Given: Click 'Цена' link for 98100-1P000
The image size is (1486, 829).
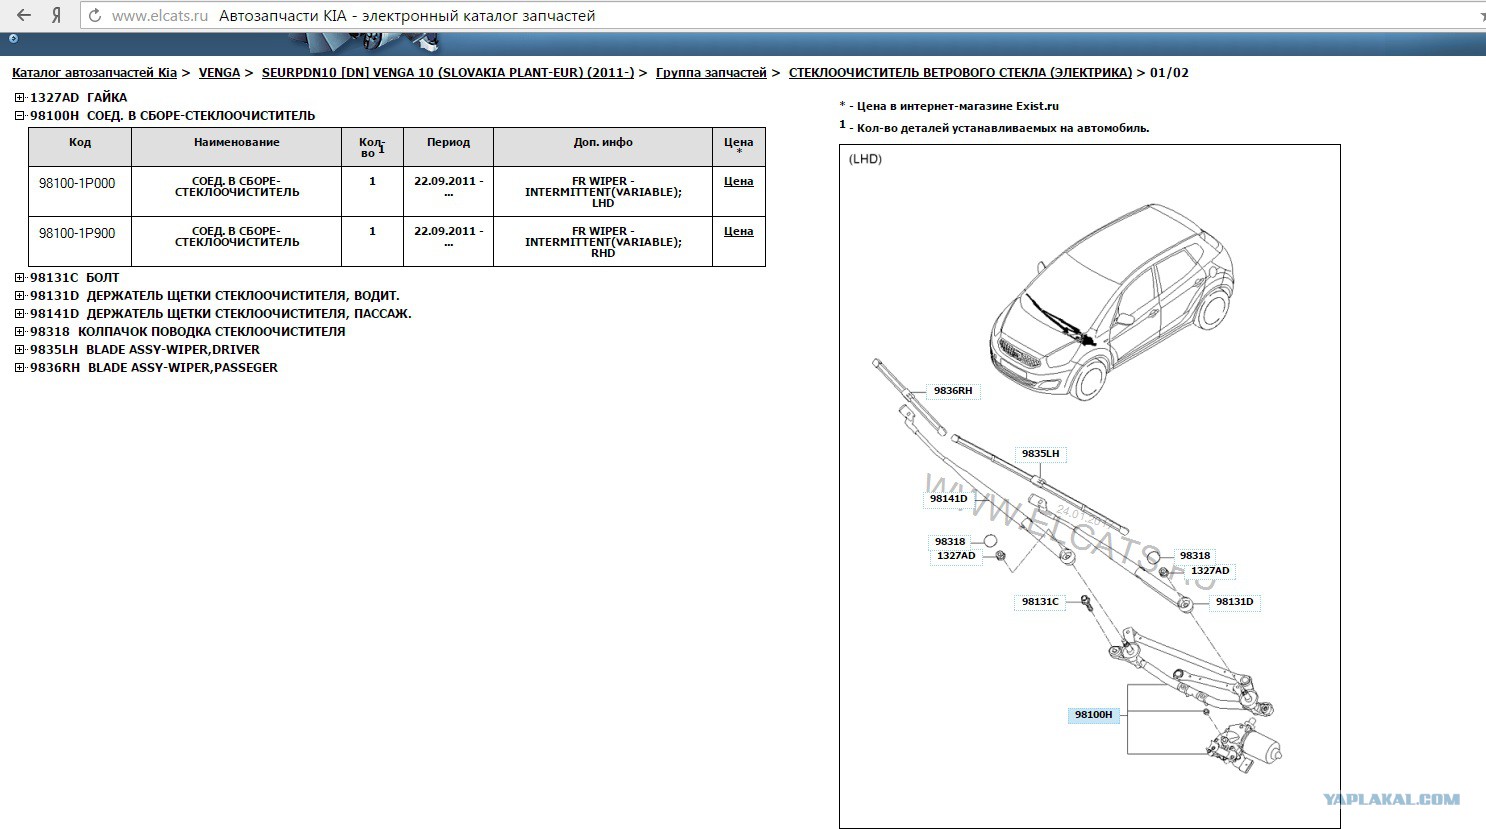Looking at the screenshot, I should 738,182.
